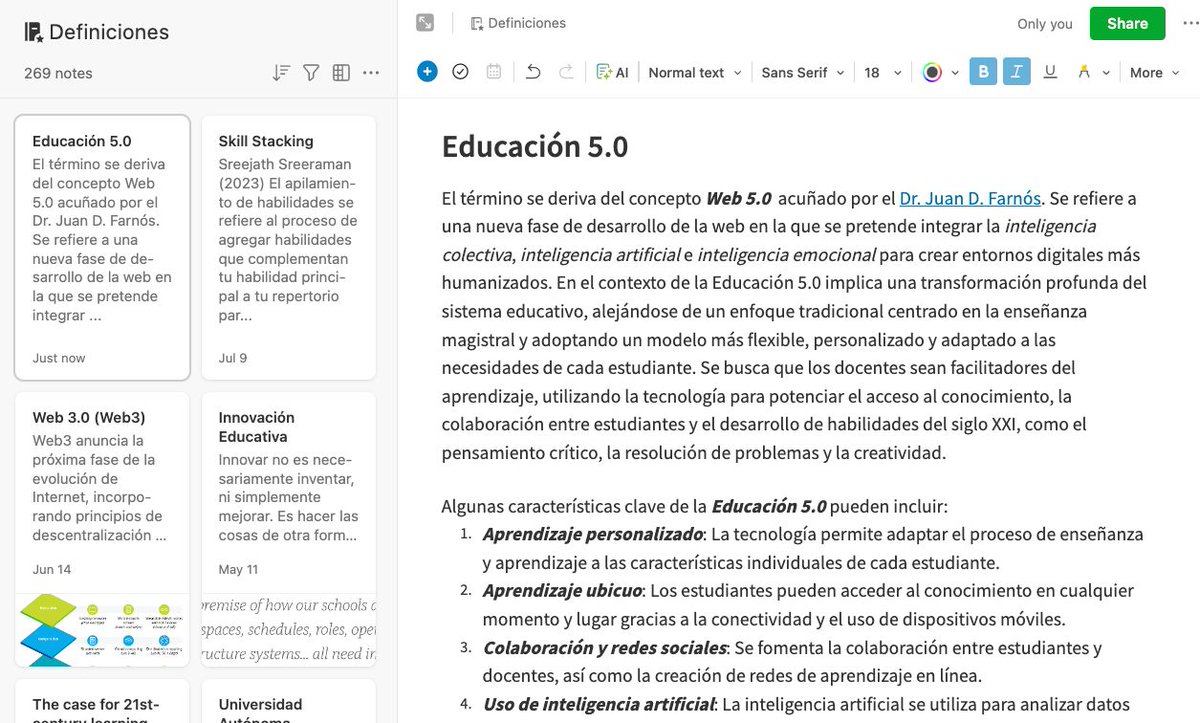Click the expand note icon
Screen dimensions: 1200x723
tap(426, 23)
